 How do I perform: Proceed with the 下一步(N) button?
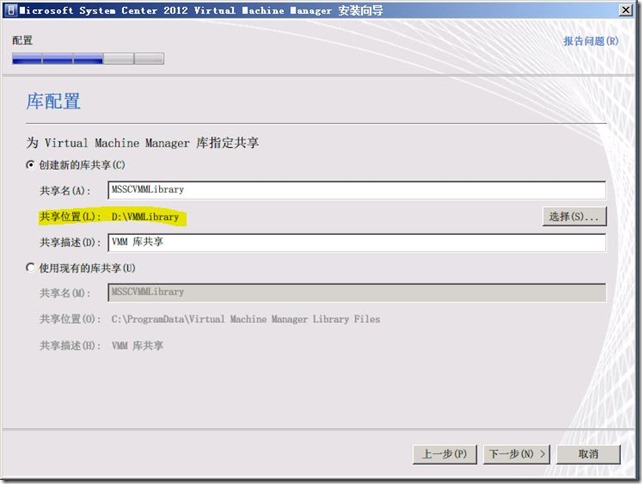click(517, 454)
